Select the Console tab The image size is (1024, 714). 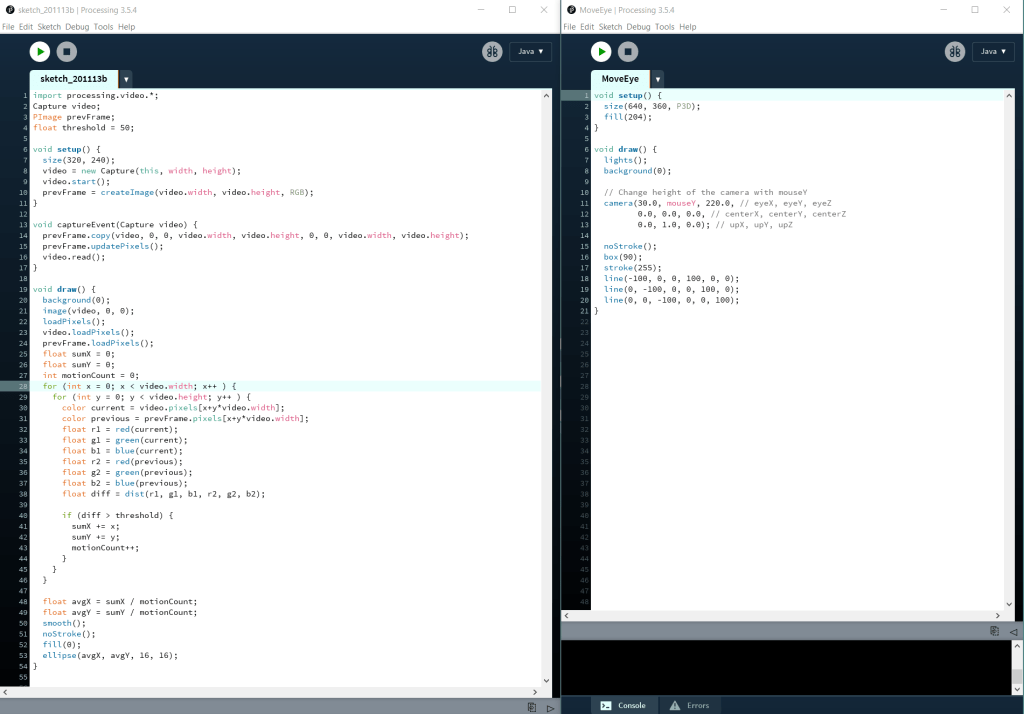pos(623,705)
